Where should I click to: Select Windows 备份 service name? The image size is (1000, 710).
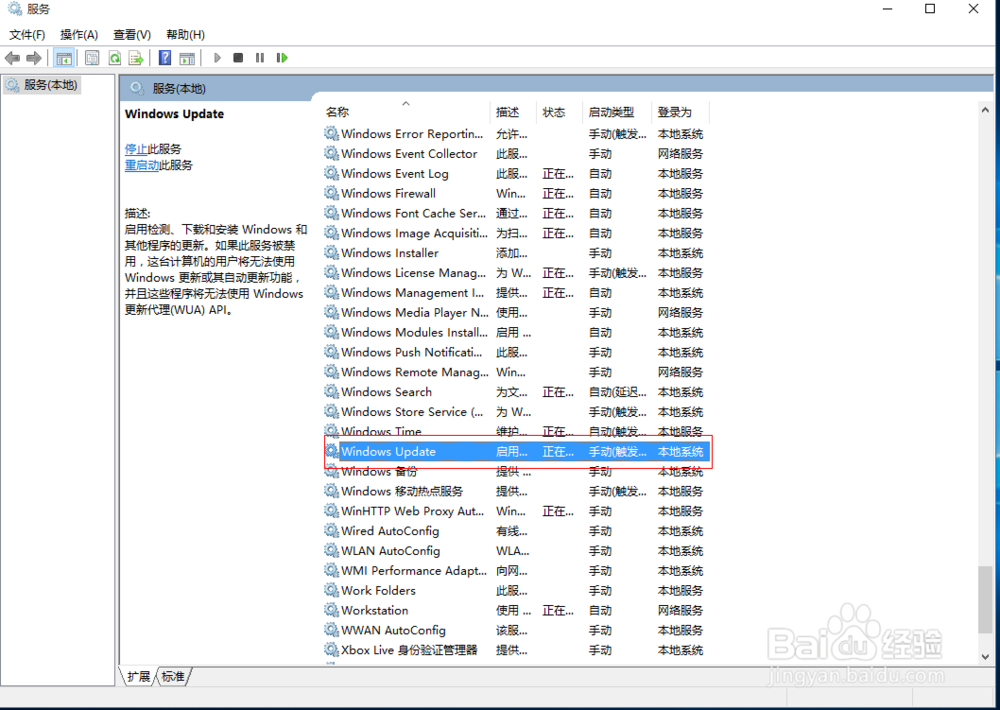click(x=379, y=471)
